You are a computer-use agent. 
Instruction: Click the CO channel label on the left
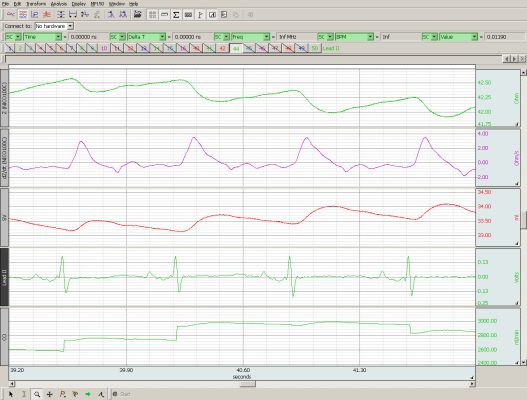(x=4, y=337)
